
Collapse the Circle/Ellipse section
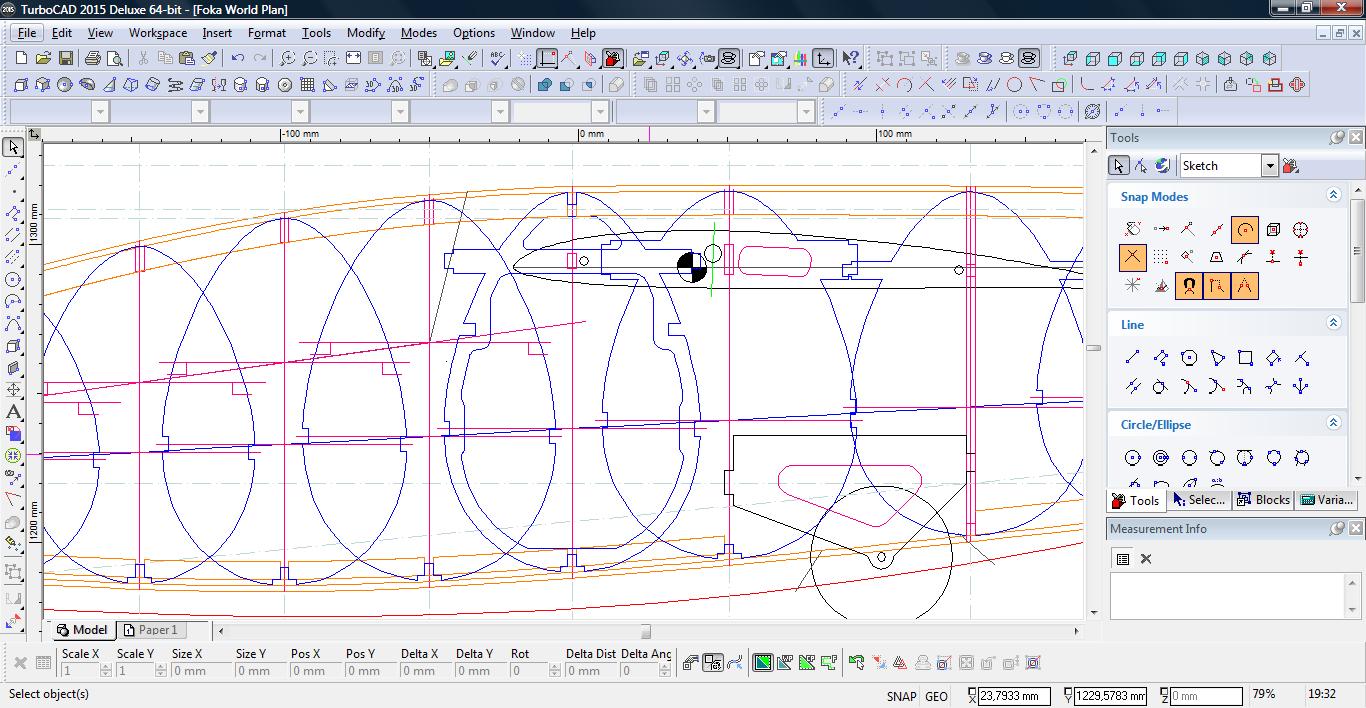(1333, 424)
